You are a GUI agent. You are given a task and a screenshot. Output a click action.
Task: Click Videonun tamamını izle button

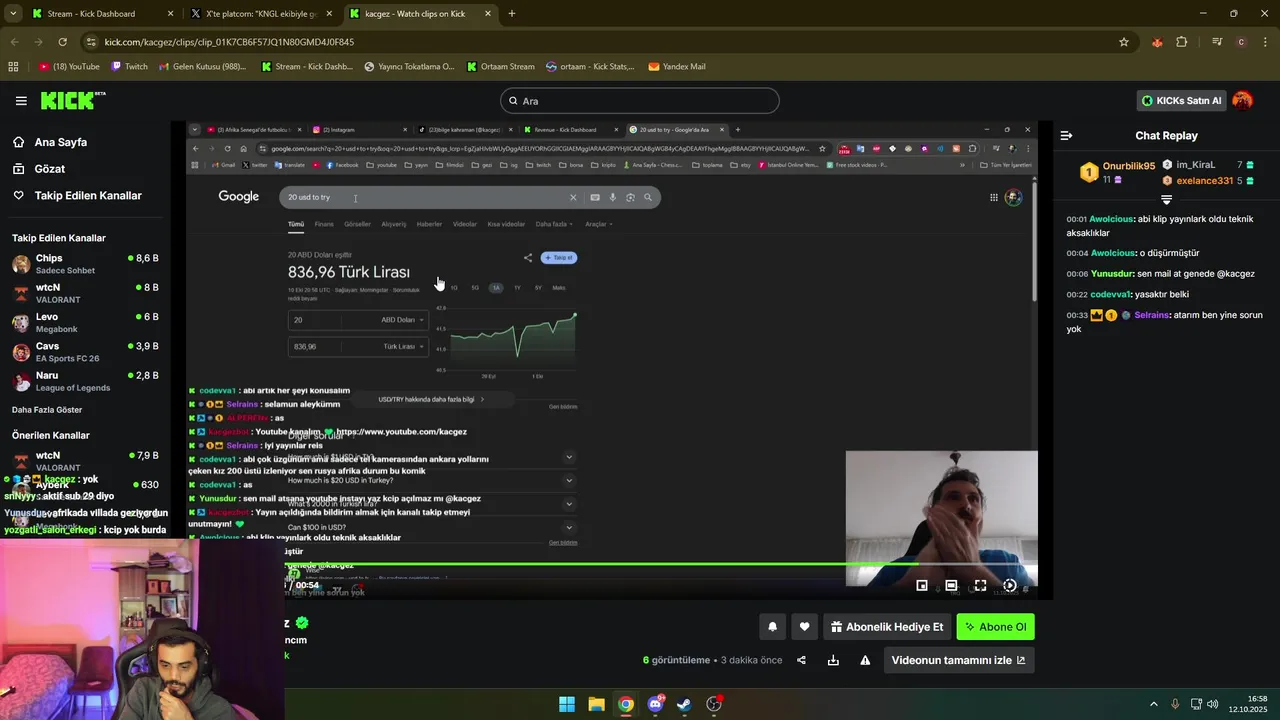(x=958, y=660)
